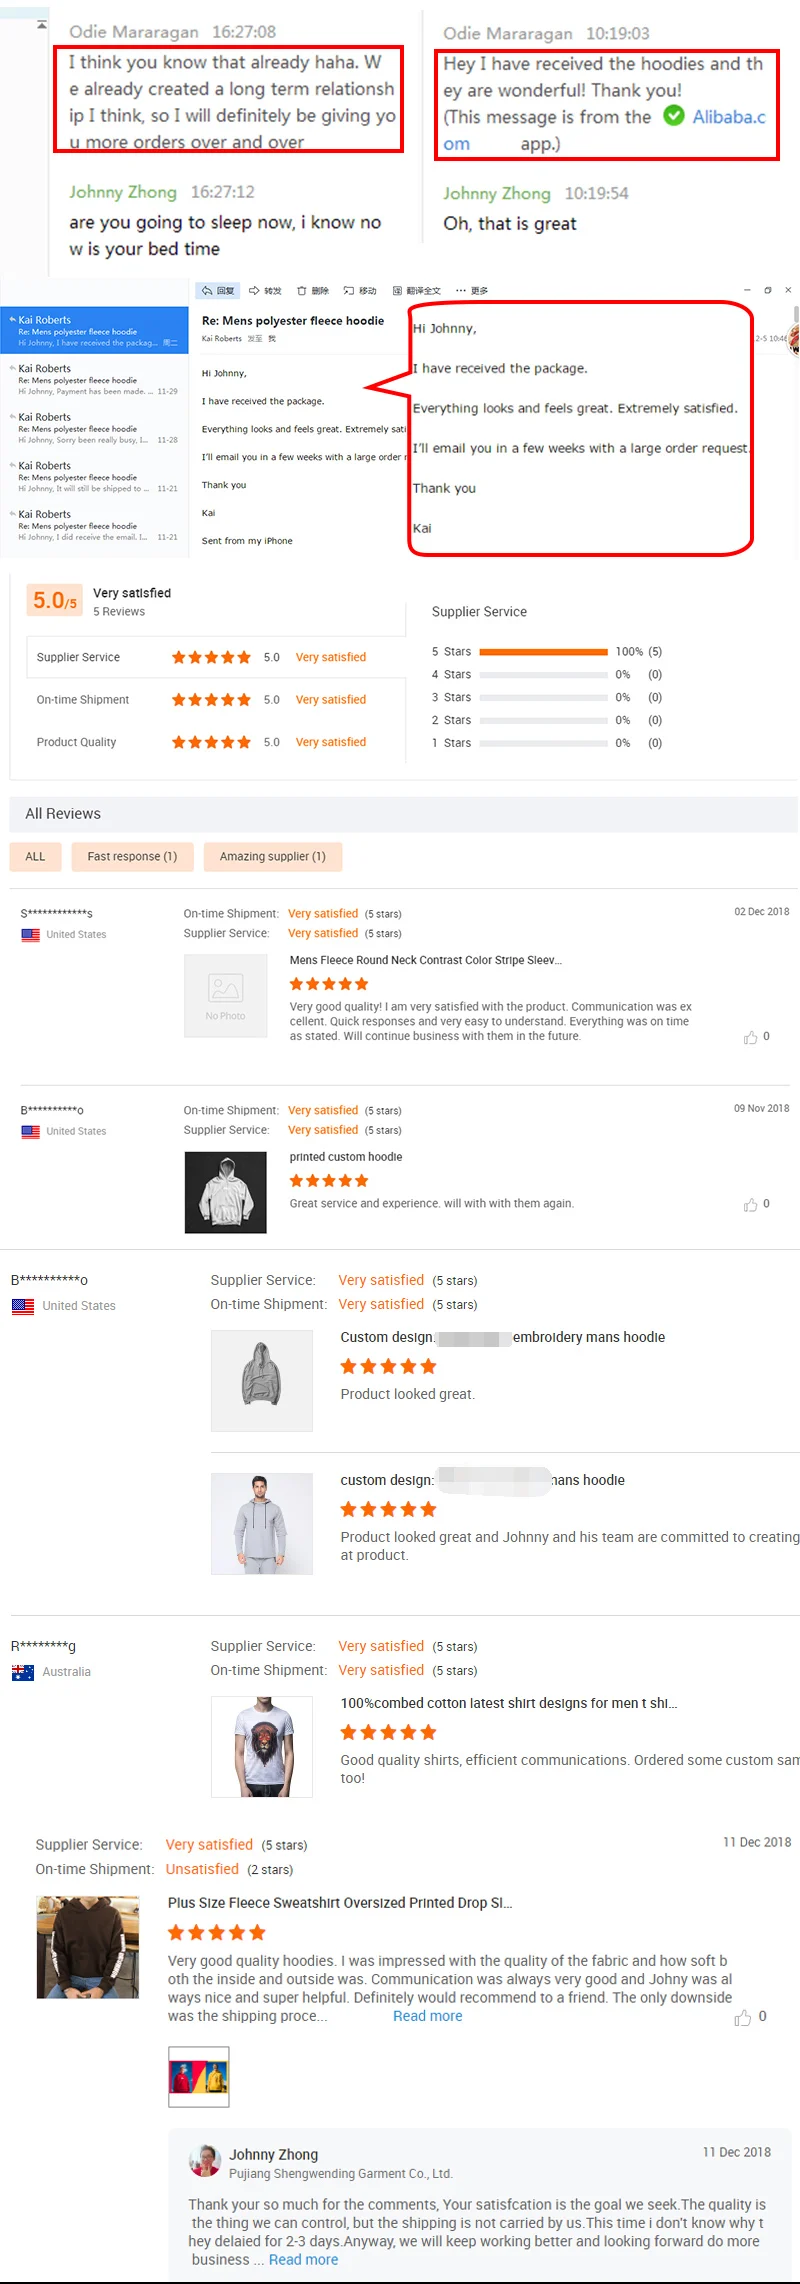Toggle the Fast response (1) review filter
The height and width of the screenshot is (2284, 800).
[x=132, y=856]
